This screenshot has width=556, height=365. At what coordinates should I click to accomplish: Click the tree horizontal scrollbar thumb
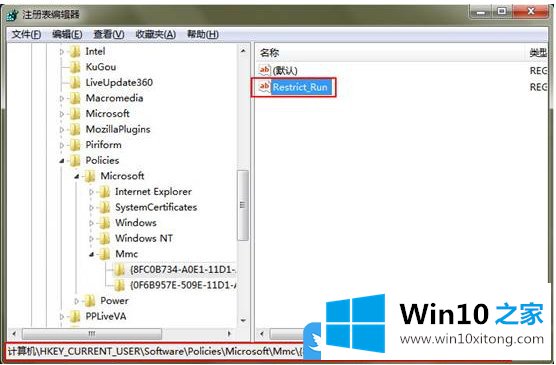pyautogui.click(x=92, y=334)
